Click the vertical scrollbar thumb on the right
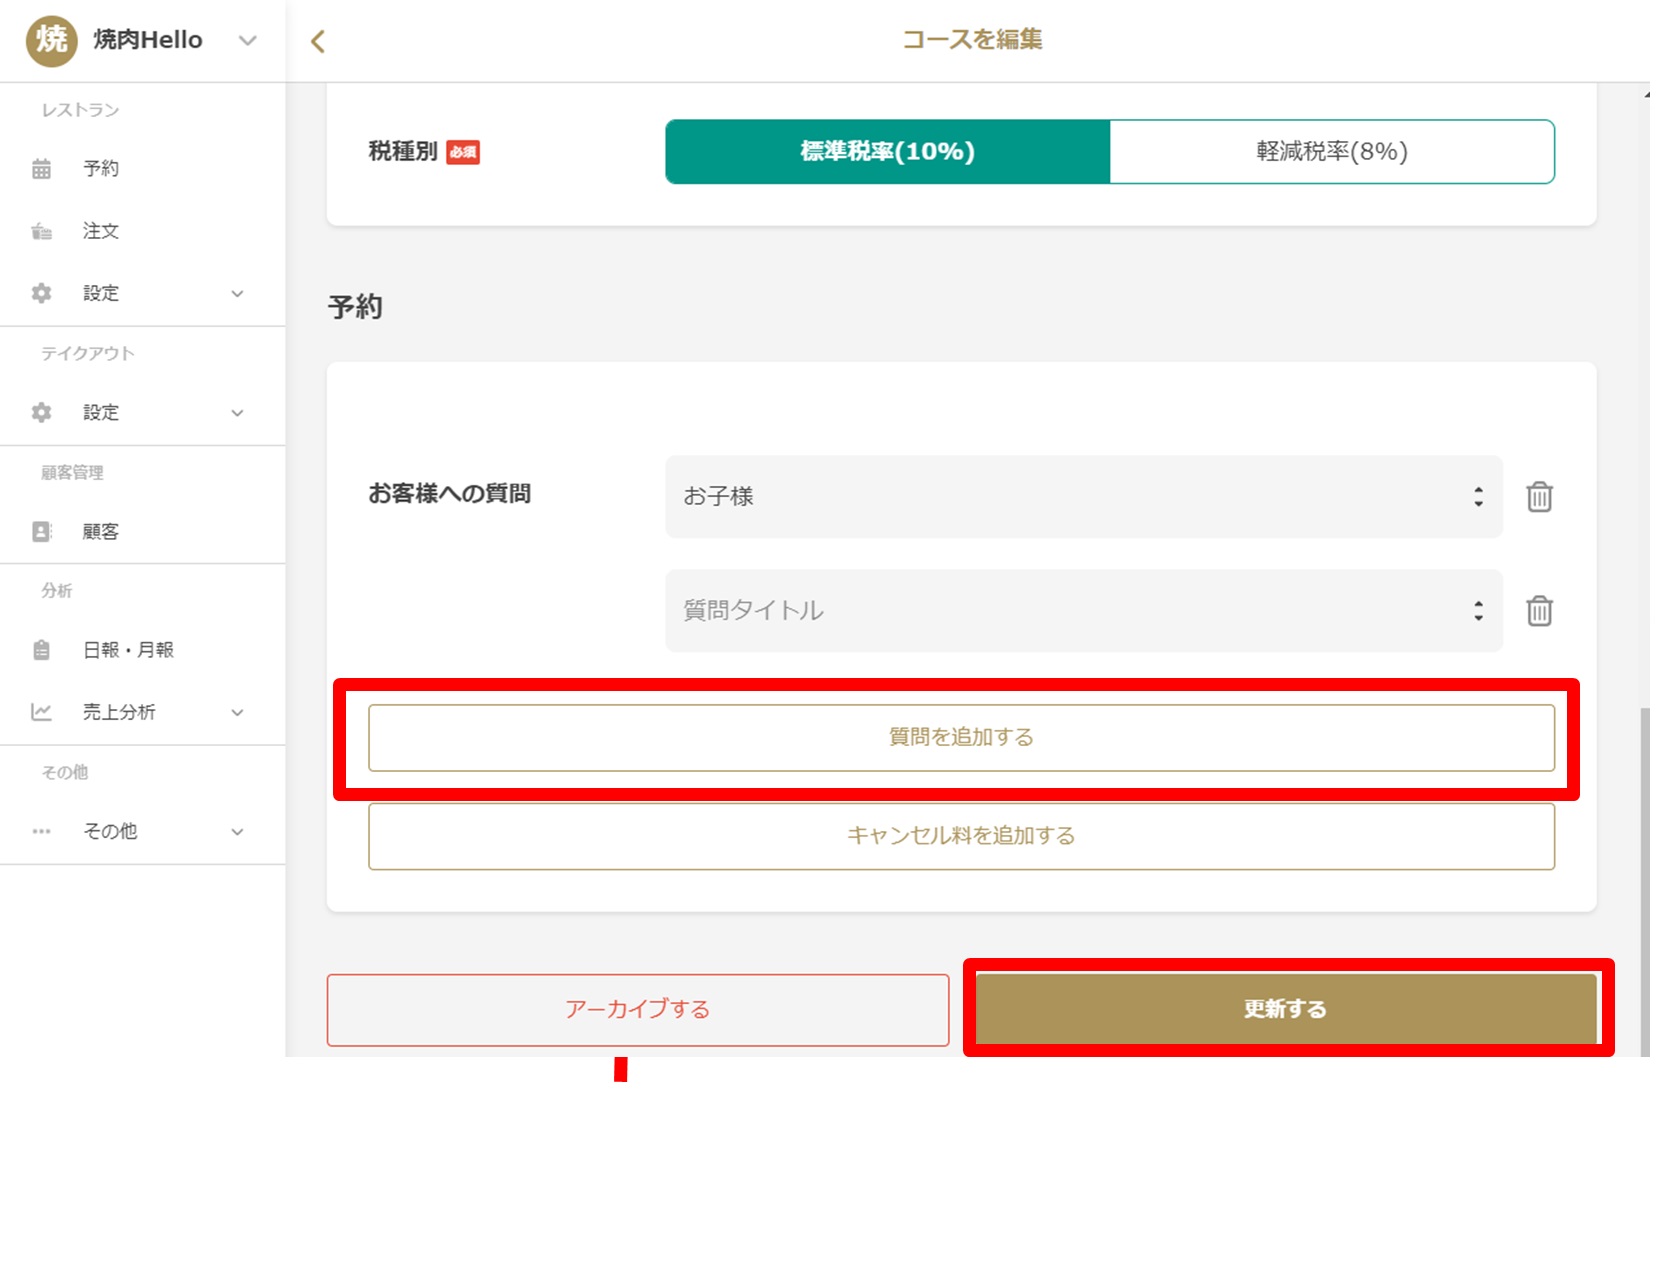The width and height of the screenshot is (1671, 1265). click(x=1645, y=880)
